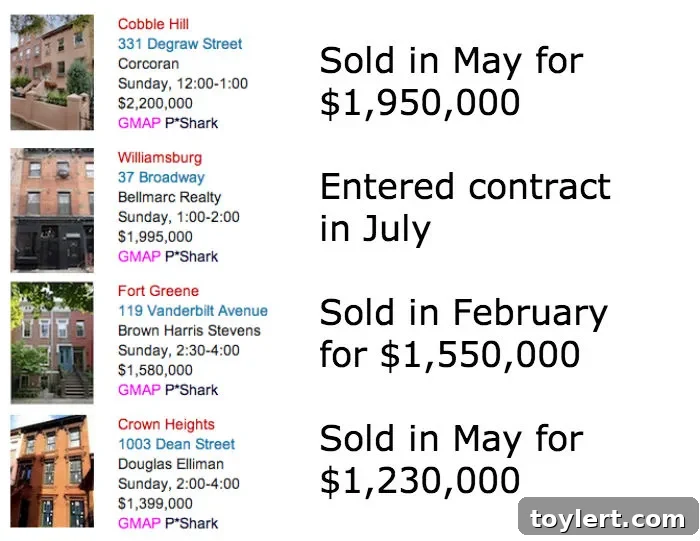Image resolution: width=700 pixels, height=541 pixels.
Task: Click P*Shark for 119 Vanderbilt Avenue
Action: (x=192, y=390)
